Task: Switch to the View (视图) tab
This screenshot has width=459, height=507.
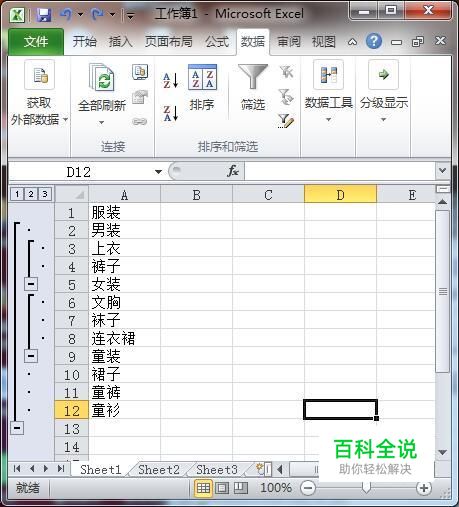Action: (x=323, y=42)
